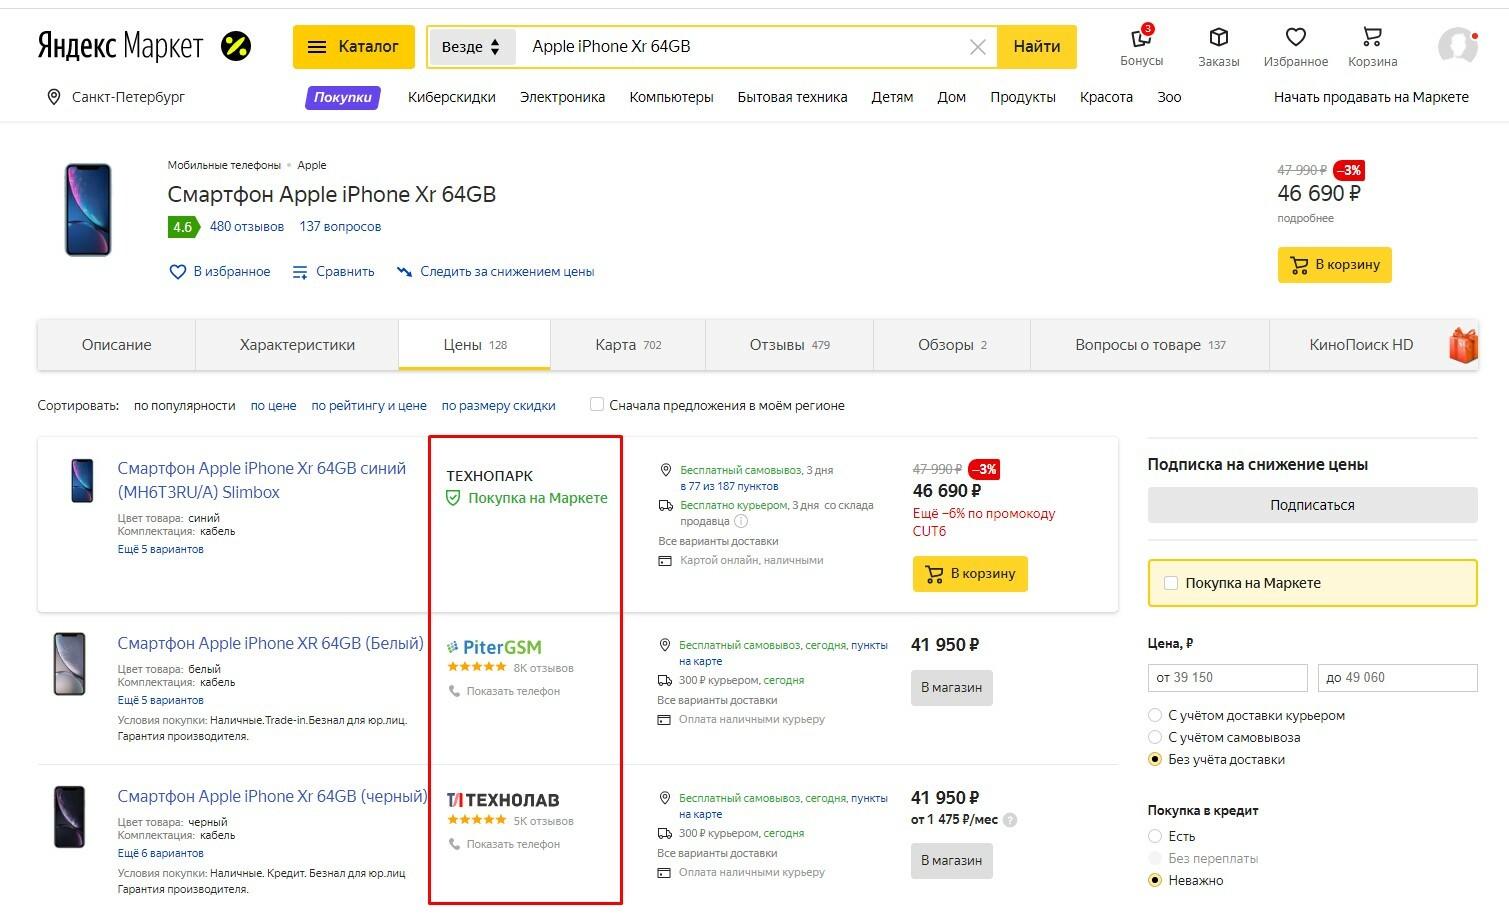Select С учётом самовывоза option
Viewport: 1509px width, 917px height.
pyautogui.click(x=1156, y=737)
